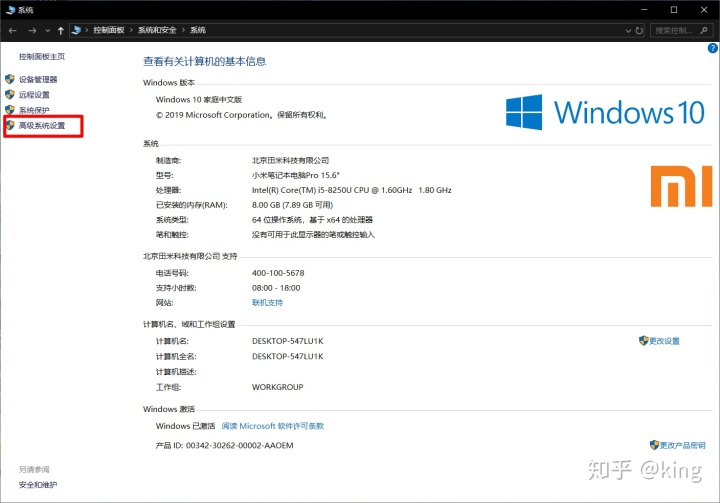Select model text 小米笔记本电脑Pro 15.6"
Viewport: 720px width, 503px height.
point(296,175)
